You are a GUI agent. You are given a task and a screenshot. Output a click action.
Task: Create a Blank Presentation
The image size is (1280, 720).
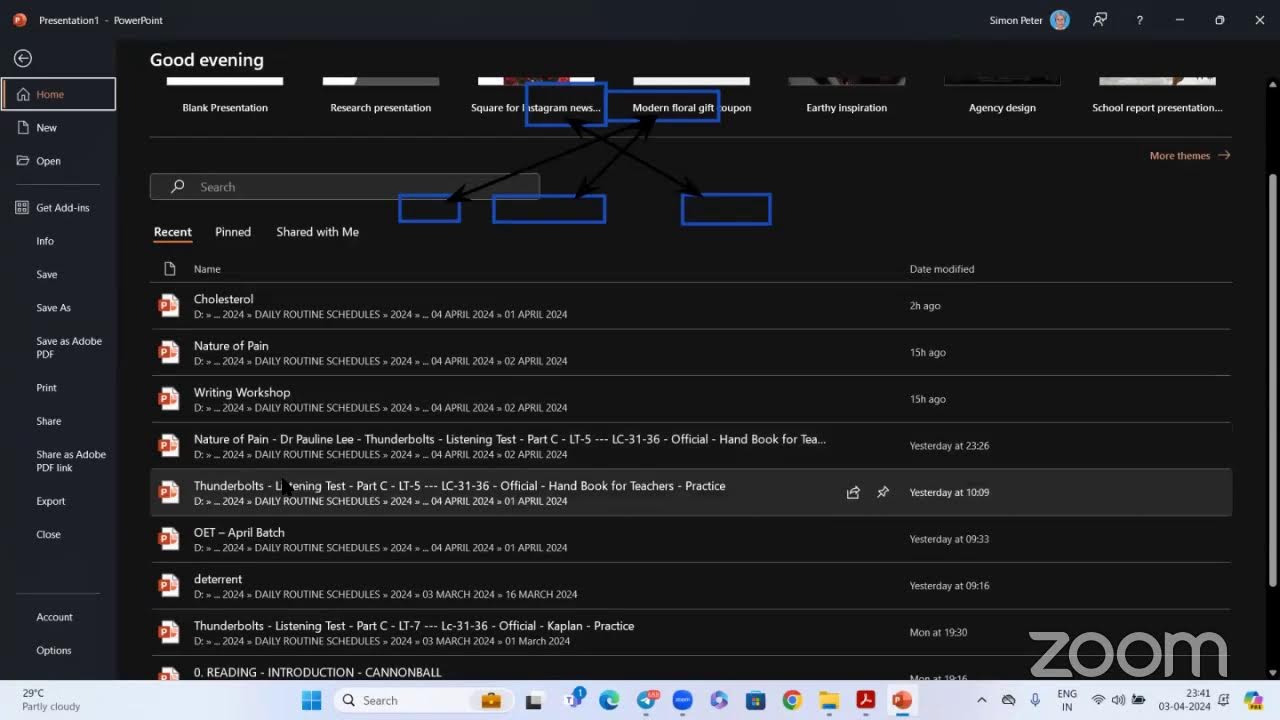click(x=225, y=97)
